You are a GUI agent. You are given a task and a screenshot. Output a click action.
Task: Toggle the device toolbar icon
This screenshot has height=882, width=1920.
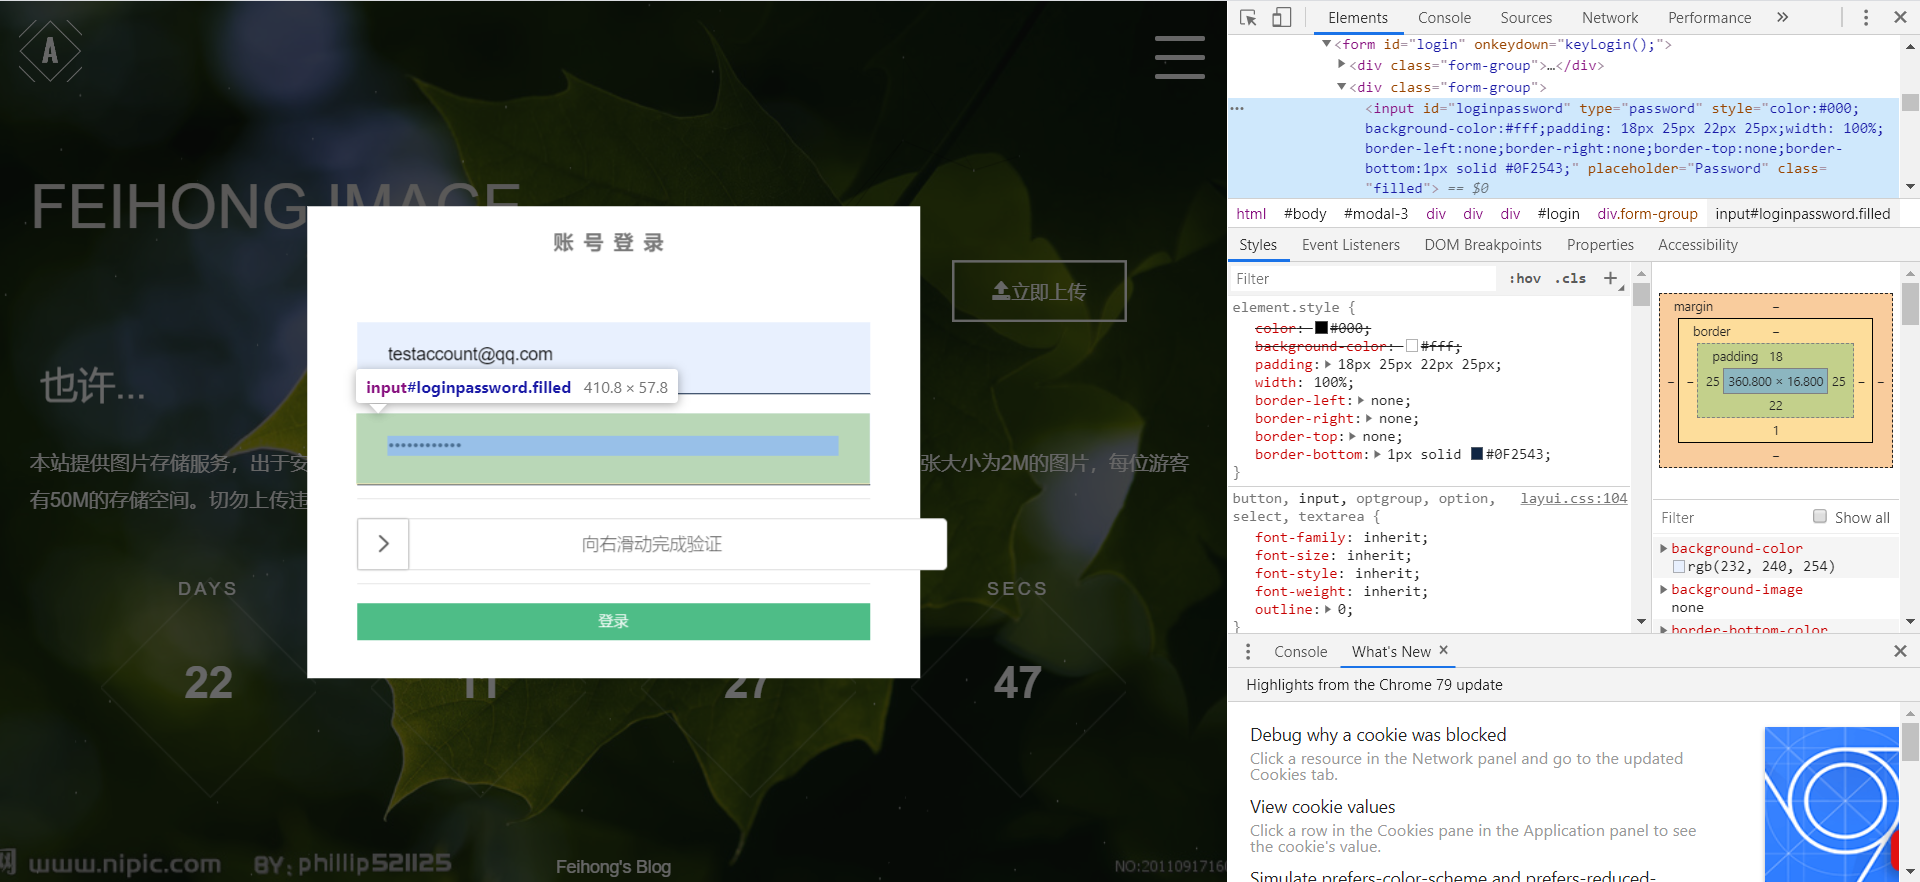pos(1281,17)
